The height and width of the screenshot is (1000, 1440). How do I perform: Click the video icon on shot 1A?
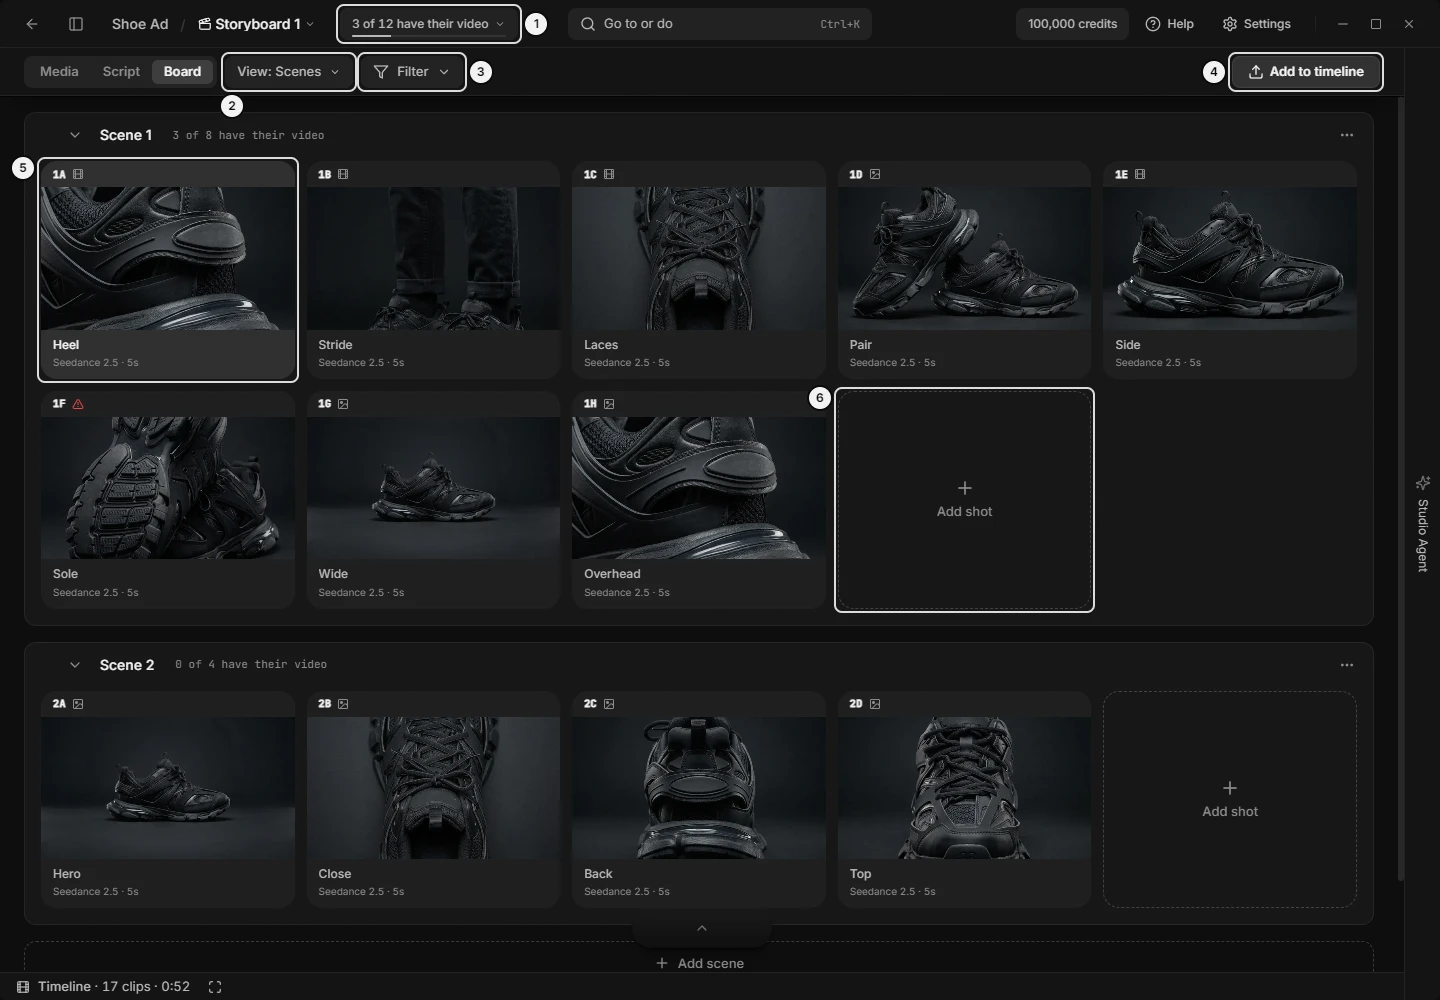pos(78,174)
